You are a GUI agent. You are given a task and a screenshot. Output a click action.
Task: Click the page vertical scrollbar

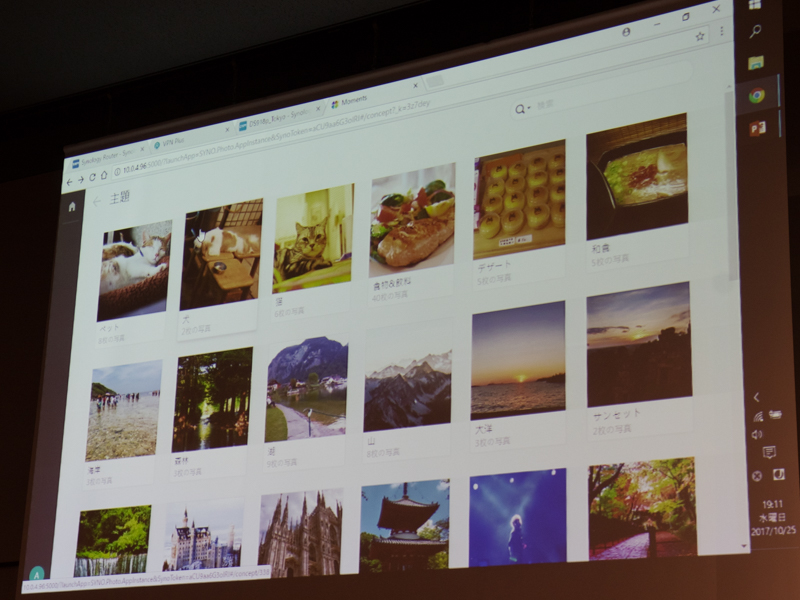[x=732, y=186]
